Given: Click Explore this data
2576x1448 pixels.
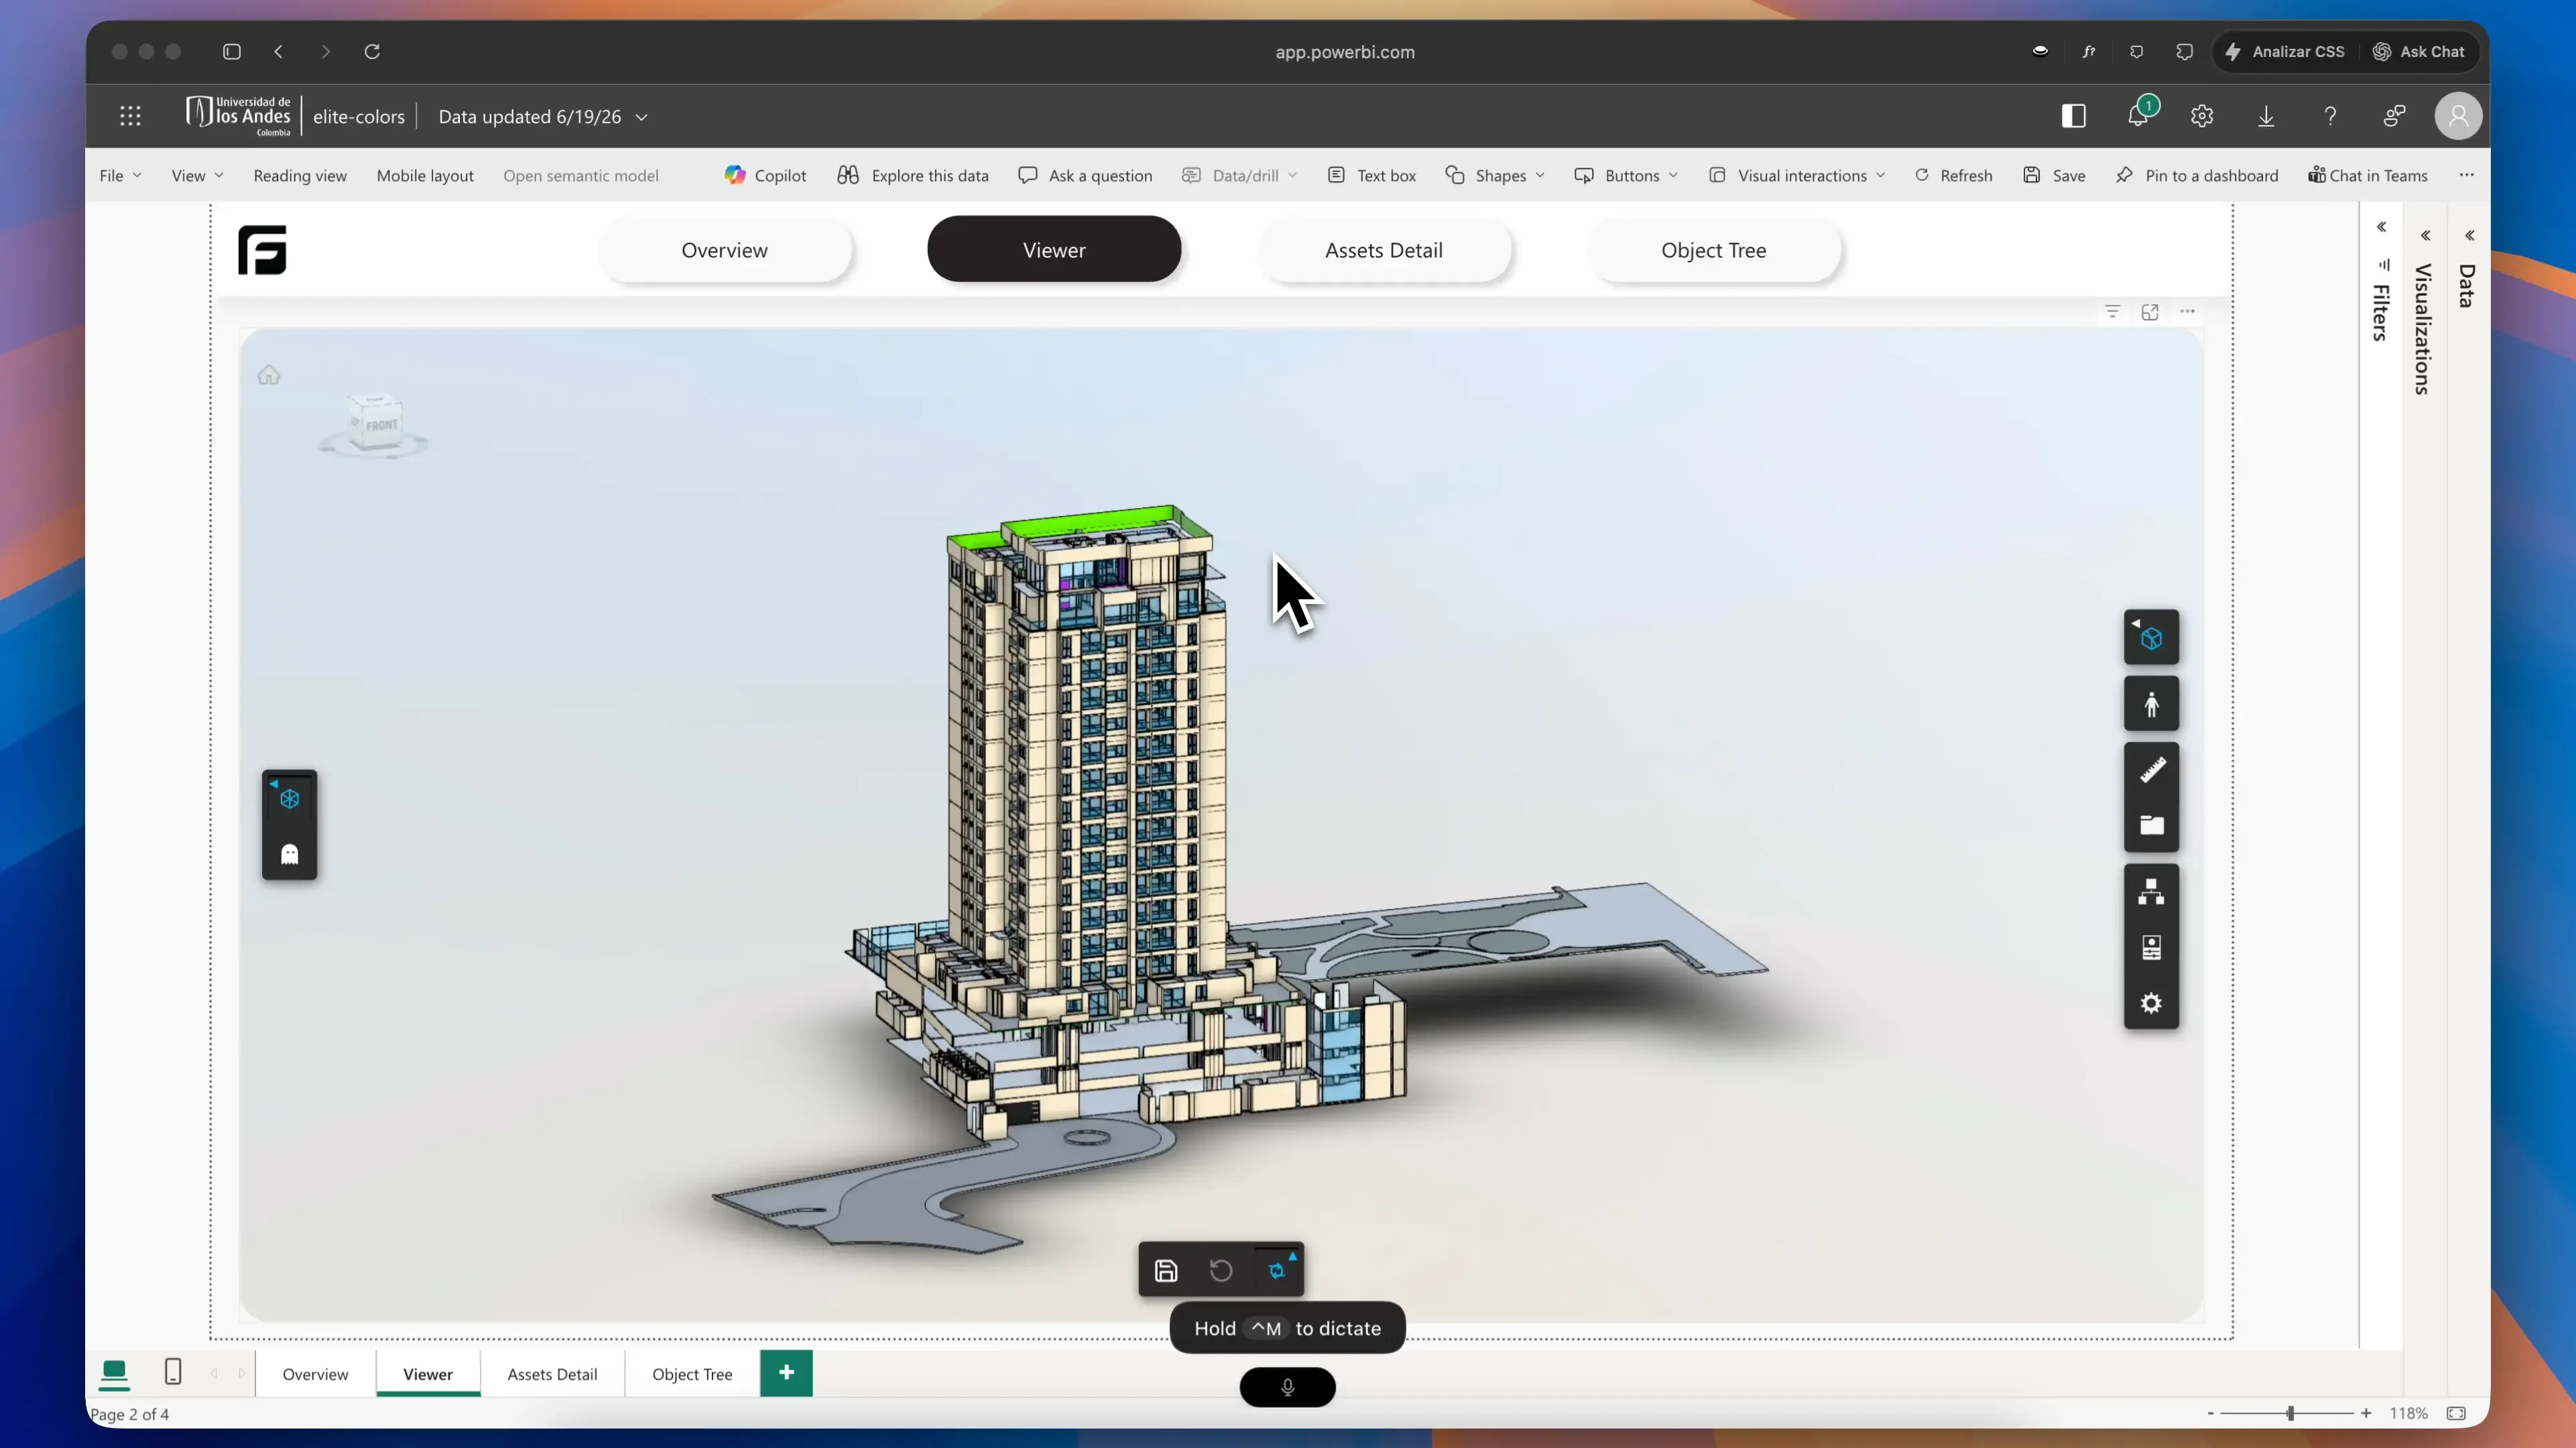Looking at the screenshot, I should [913, 176].
